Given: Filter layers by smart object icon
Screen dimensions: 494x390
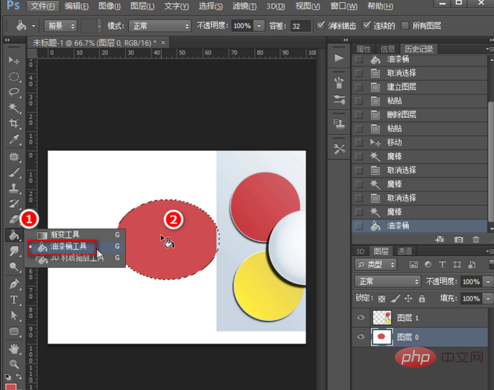Looking at the screenshot, I should point(472,265).
